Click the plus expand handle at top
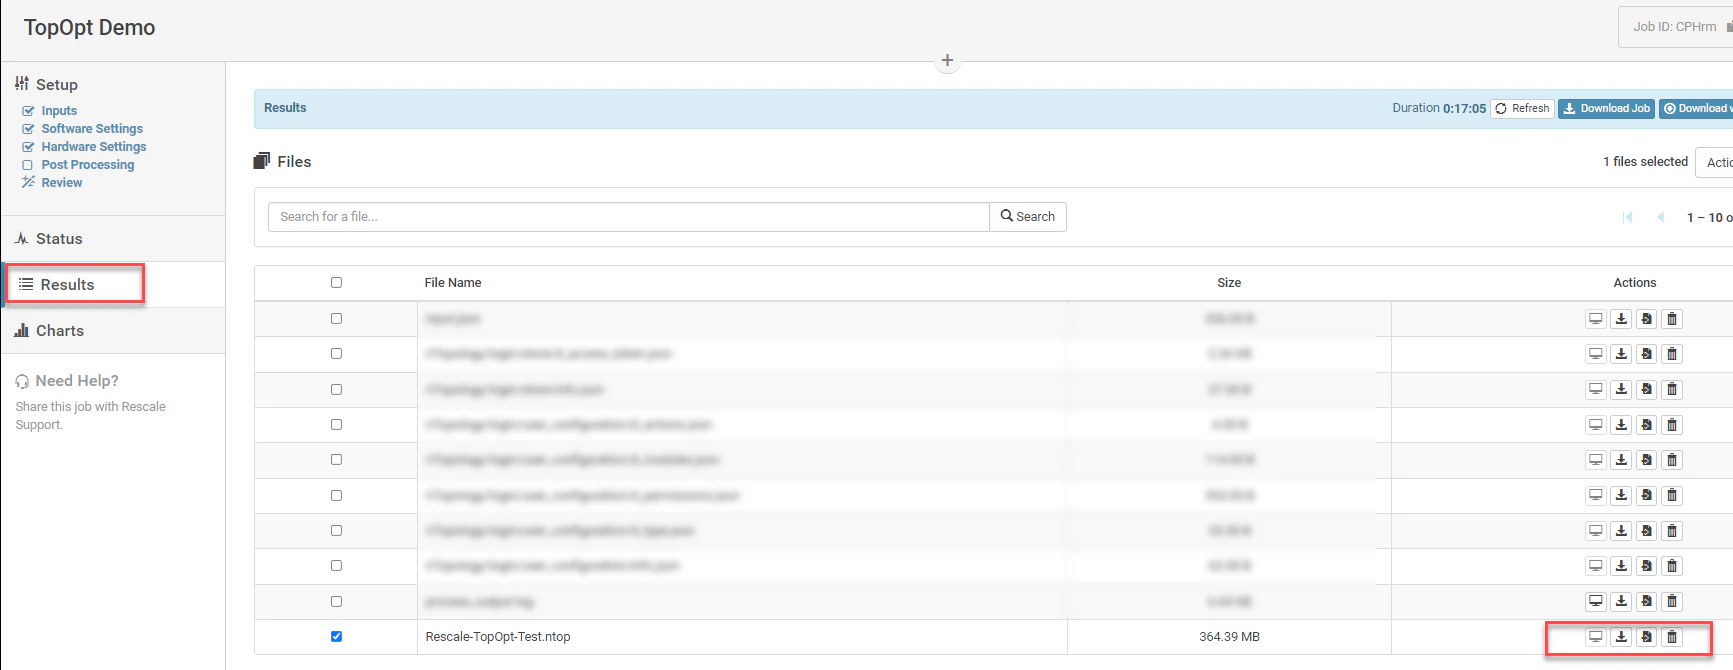Image resolution: width=1733 pixels, height=670 pixels. [x=947, y=61]
